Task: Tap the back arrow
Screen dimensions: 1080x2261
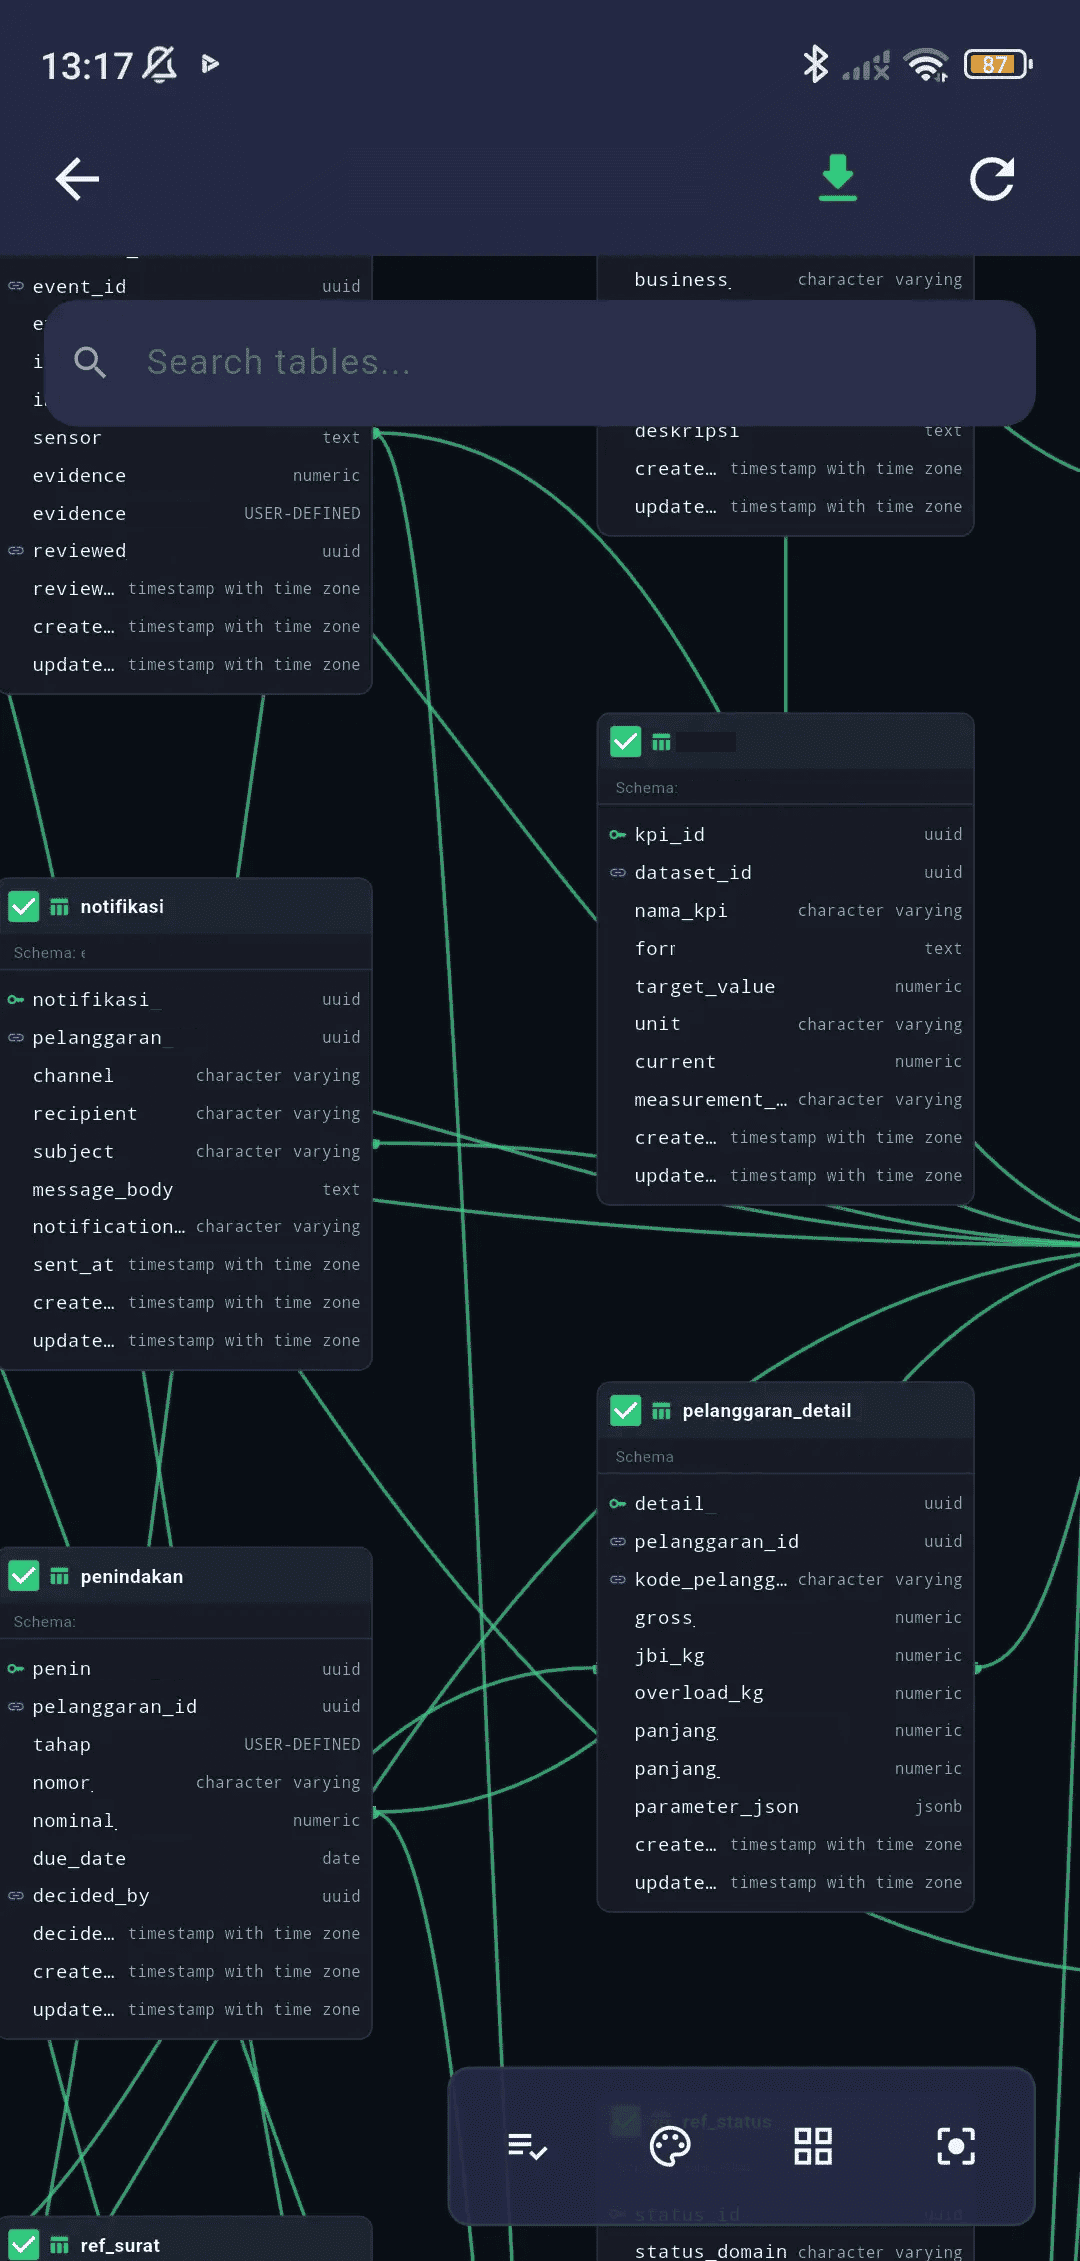Action: pyautogui.click(x=77, y=179)
